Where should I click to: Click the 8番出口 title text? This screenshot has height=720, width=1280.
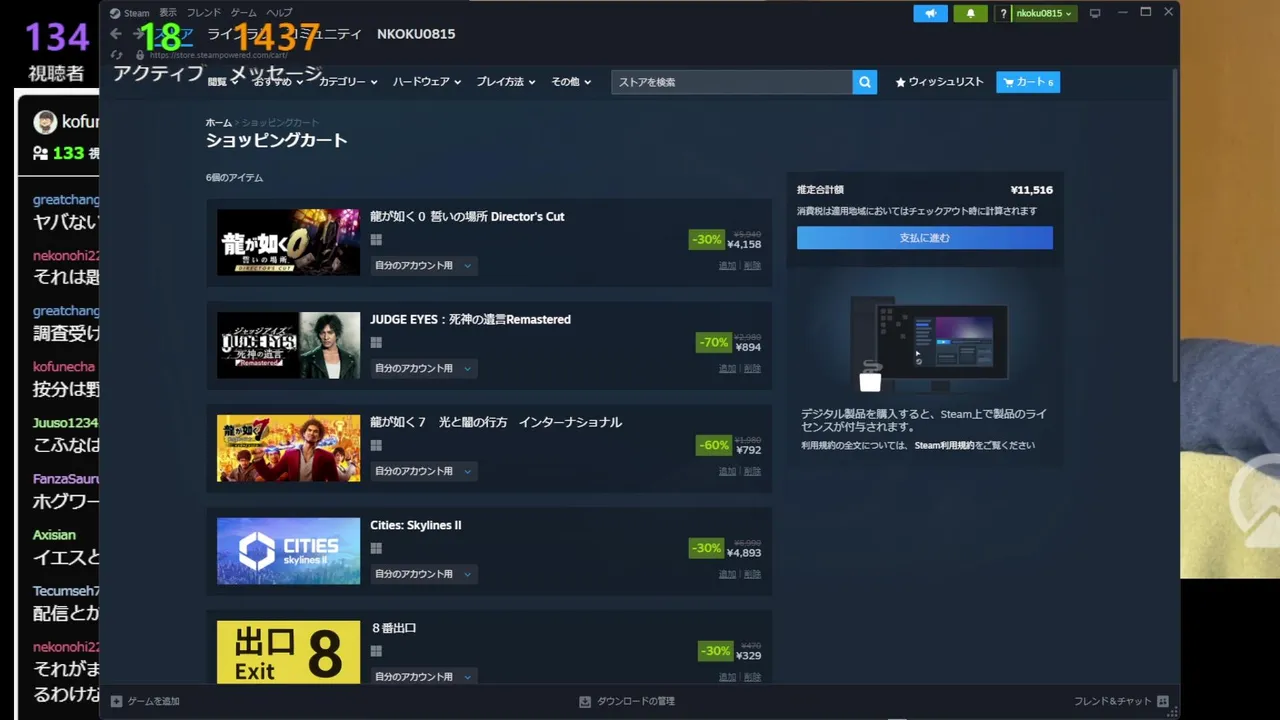(x=393, y=628)
